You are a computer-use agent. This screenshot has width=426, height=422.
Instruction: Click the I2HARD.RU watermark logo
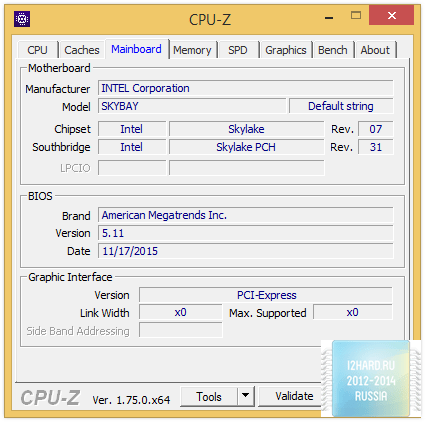371,378
